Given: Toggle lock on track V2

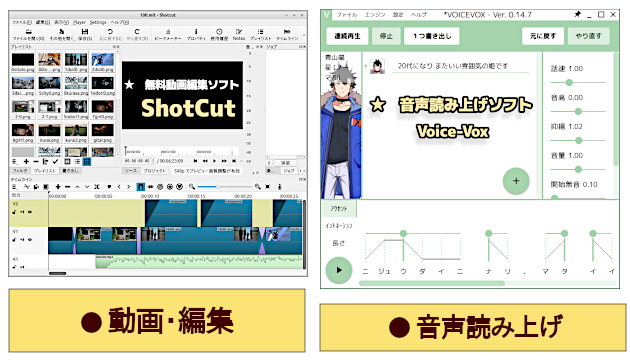Looking at the screenshot, I should coord(14,212).
